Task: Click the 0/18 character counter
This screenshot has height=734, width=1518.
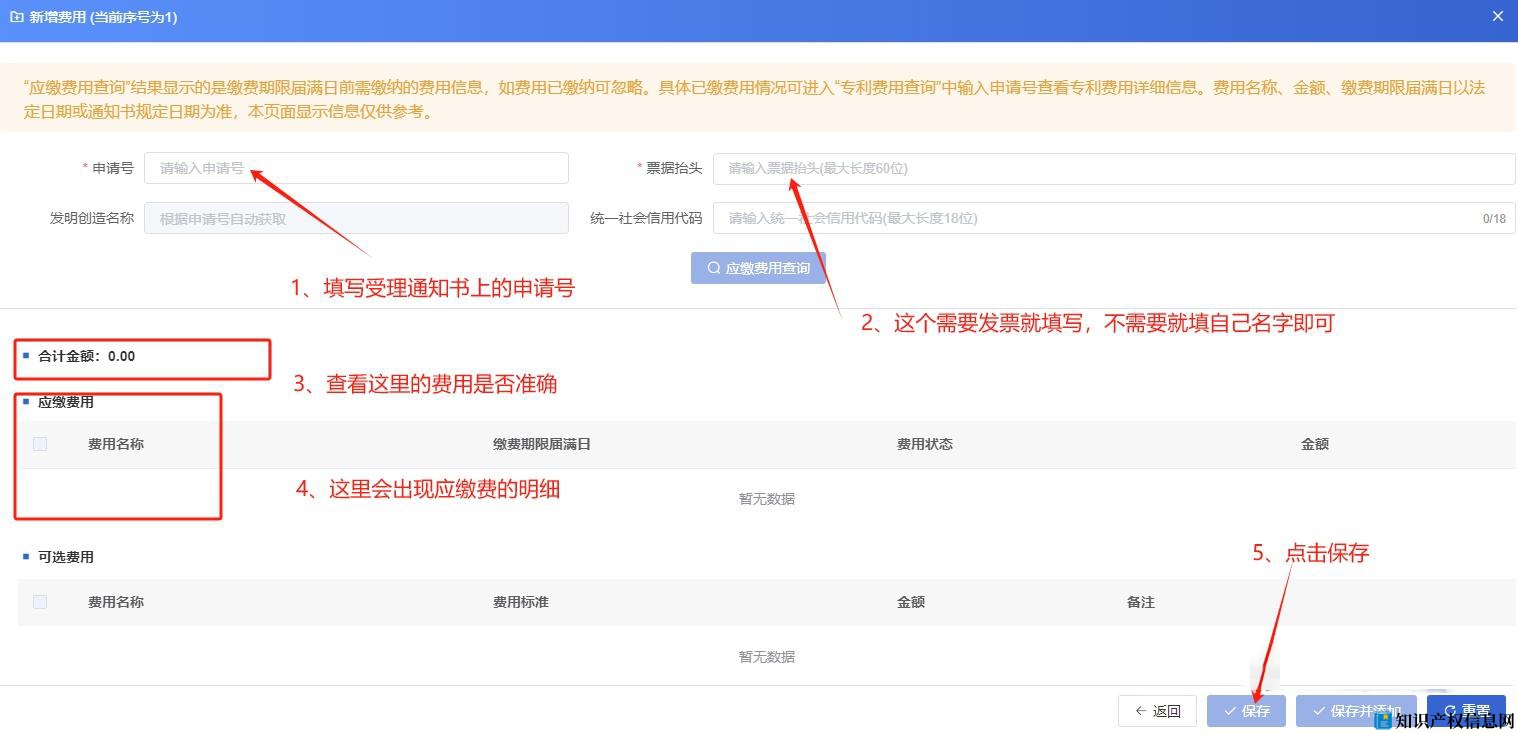Action: (x=1493, y=219)
